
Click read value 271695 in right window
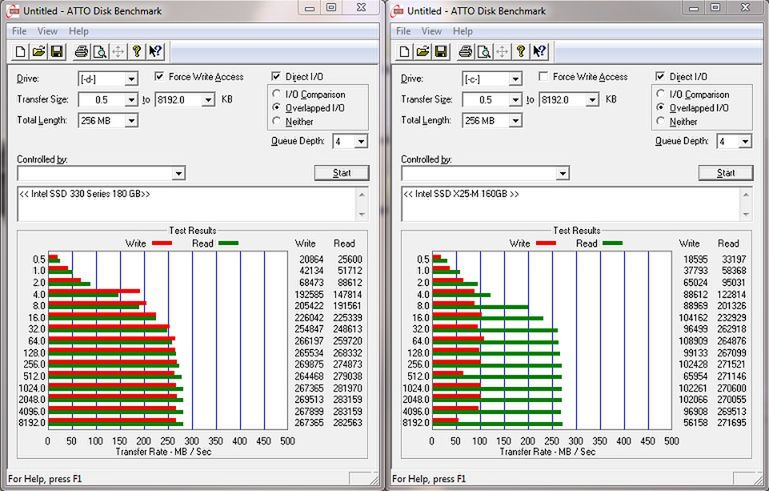[732, 422]
